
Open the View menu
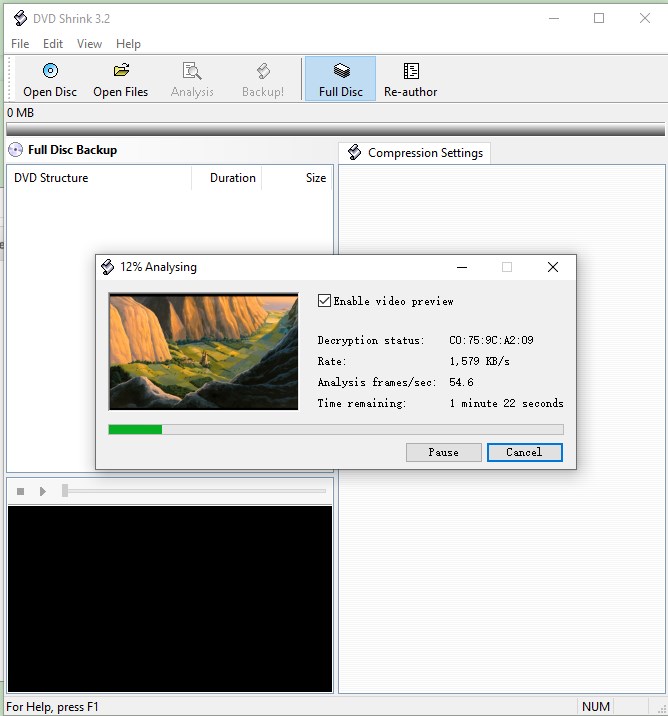[90, 44]
